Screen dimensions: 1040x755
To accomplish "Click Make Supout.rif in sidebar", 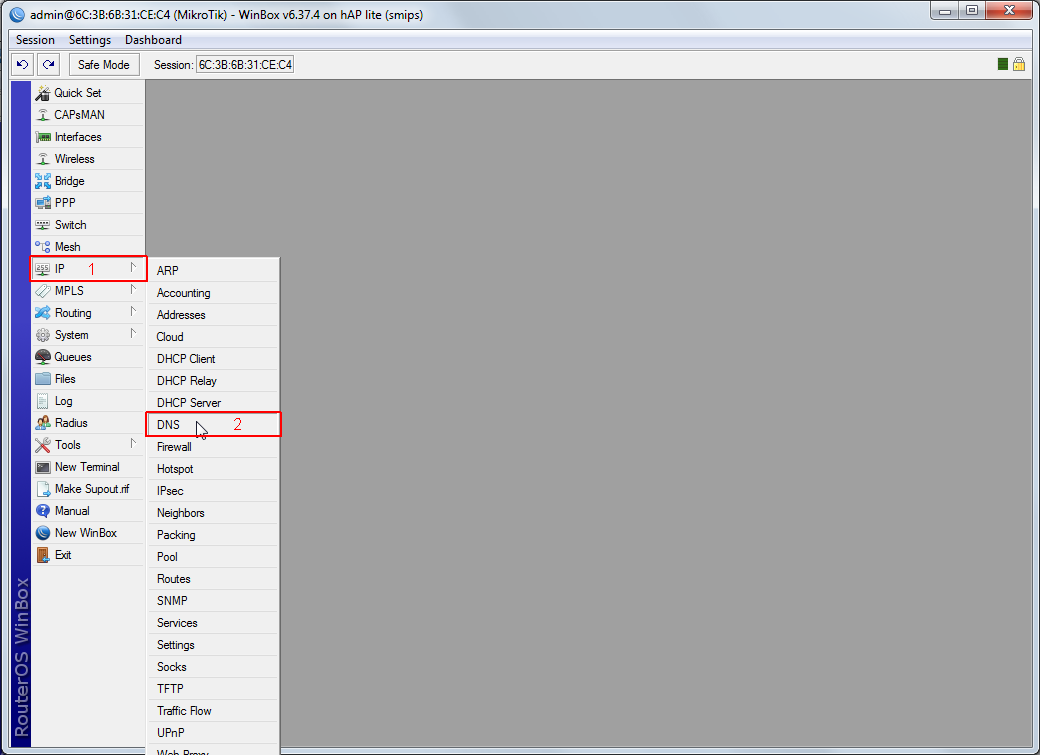I will coord(91,489).
